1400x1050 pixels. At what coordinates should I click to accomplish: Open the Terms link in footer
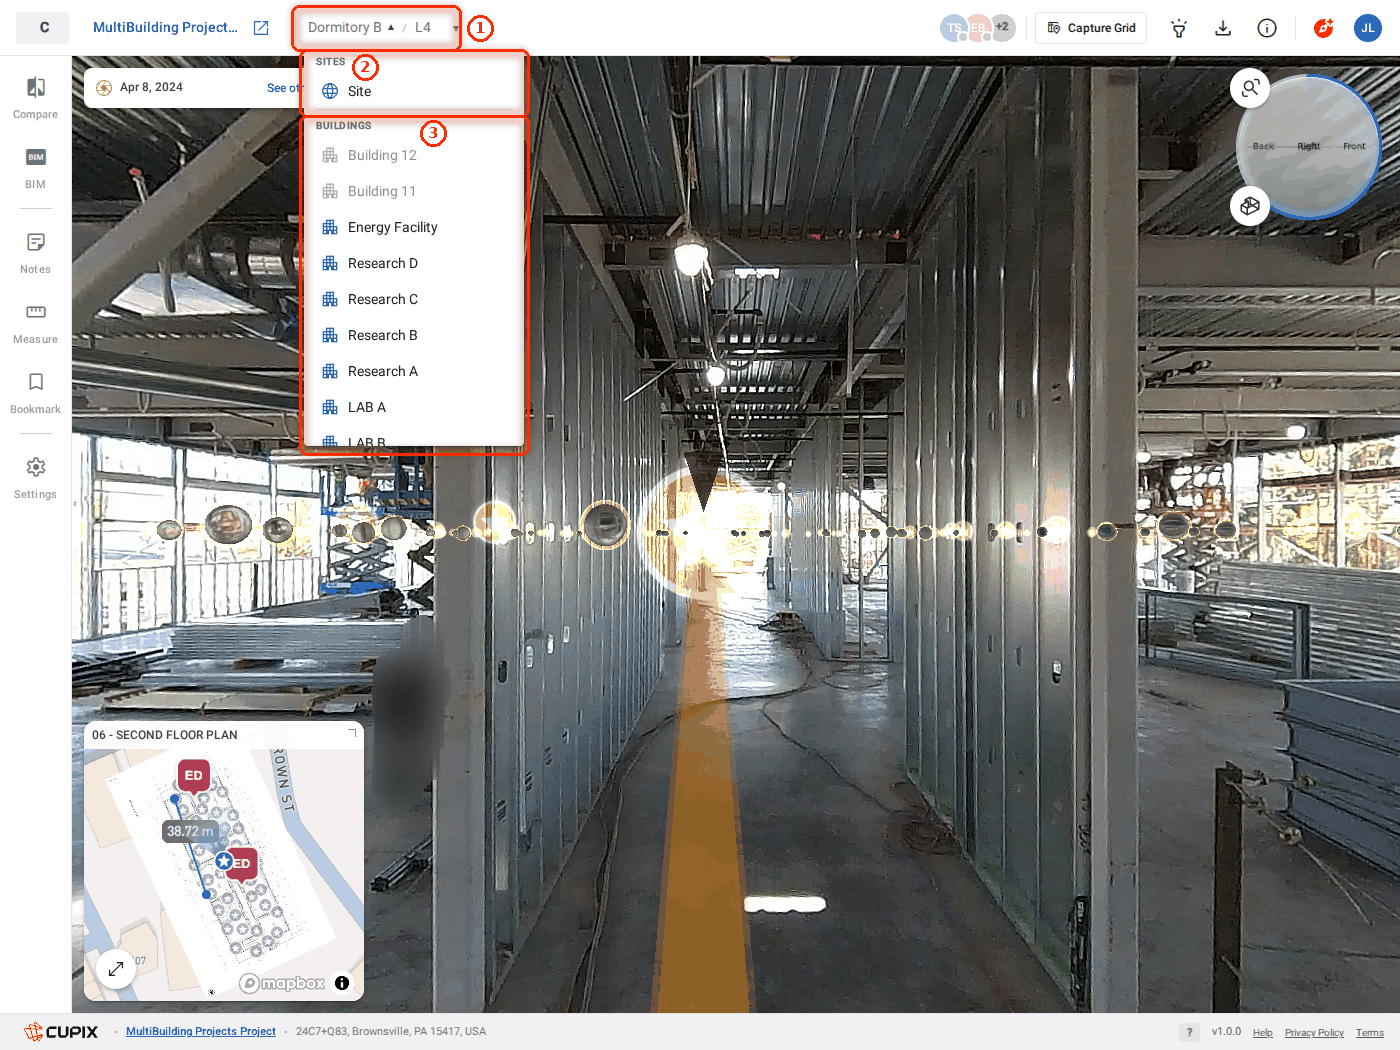[1370, 1033]
